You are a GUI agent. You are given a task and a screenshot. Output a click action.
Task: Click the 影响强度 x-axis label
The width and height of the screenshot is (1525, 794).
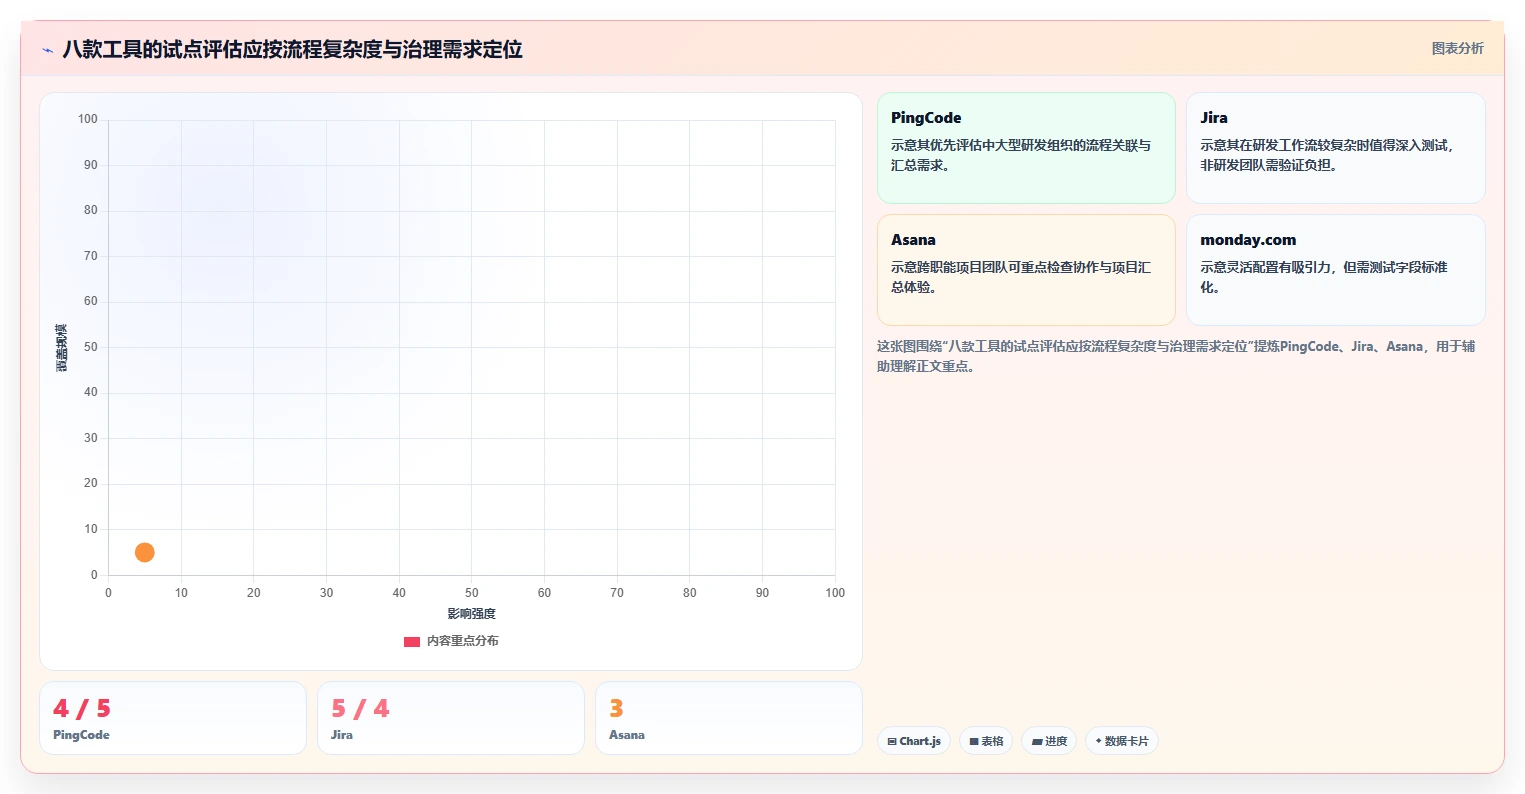pyautogui.click(x=472, y=614)
